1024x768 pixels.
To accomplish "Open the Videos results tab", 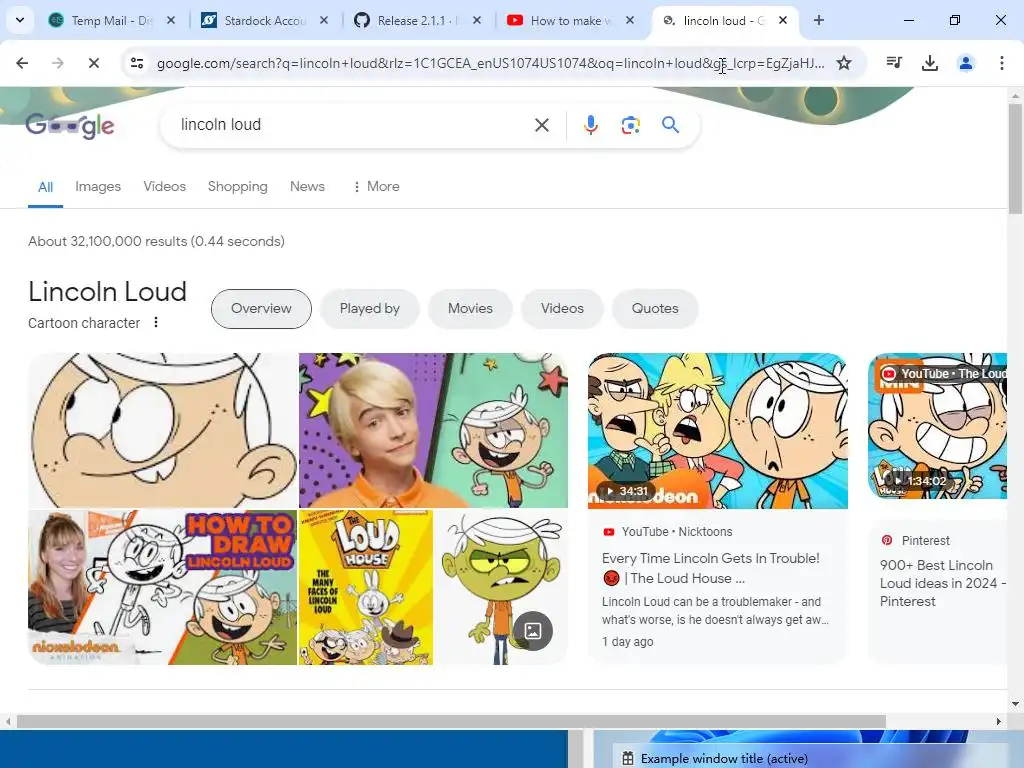I will point(165,187).
